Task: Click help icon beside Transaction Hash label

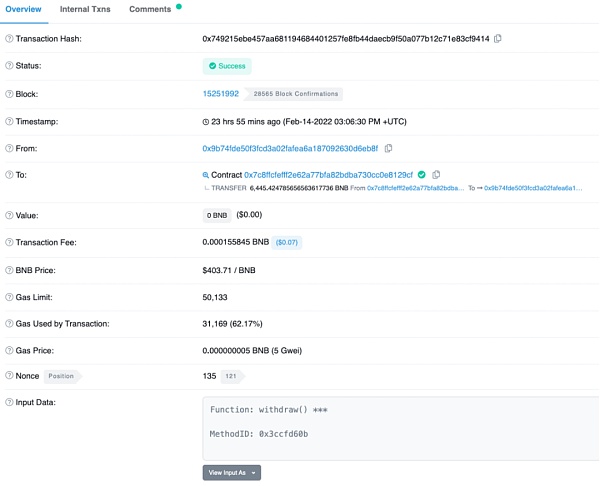Action: (9, 39)
